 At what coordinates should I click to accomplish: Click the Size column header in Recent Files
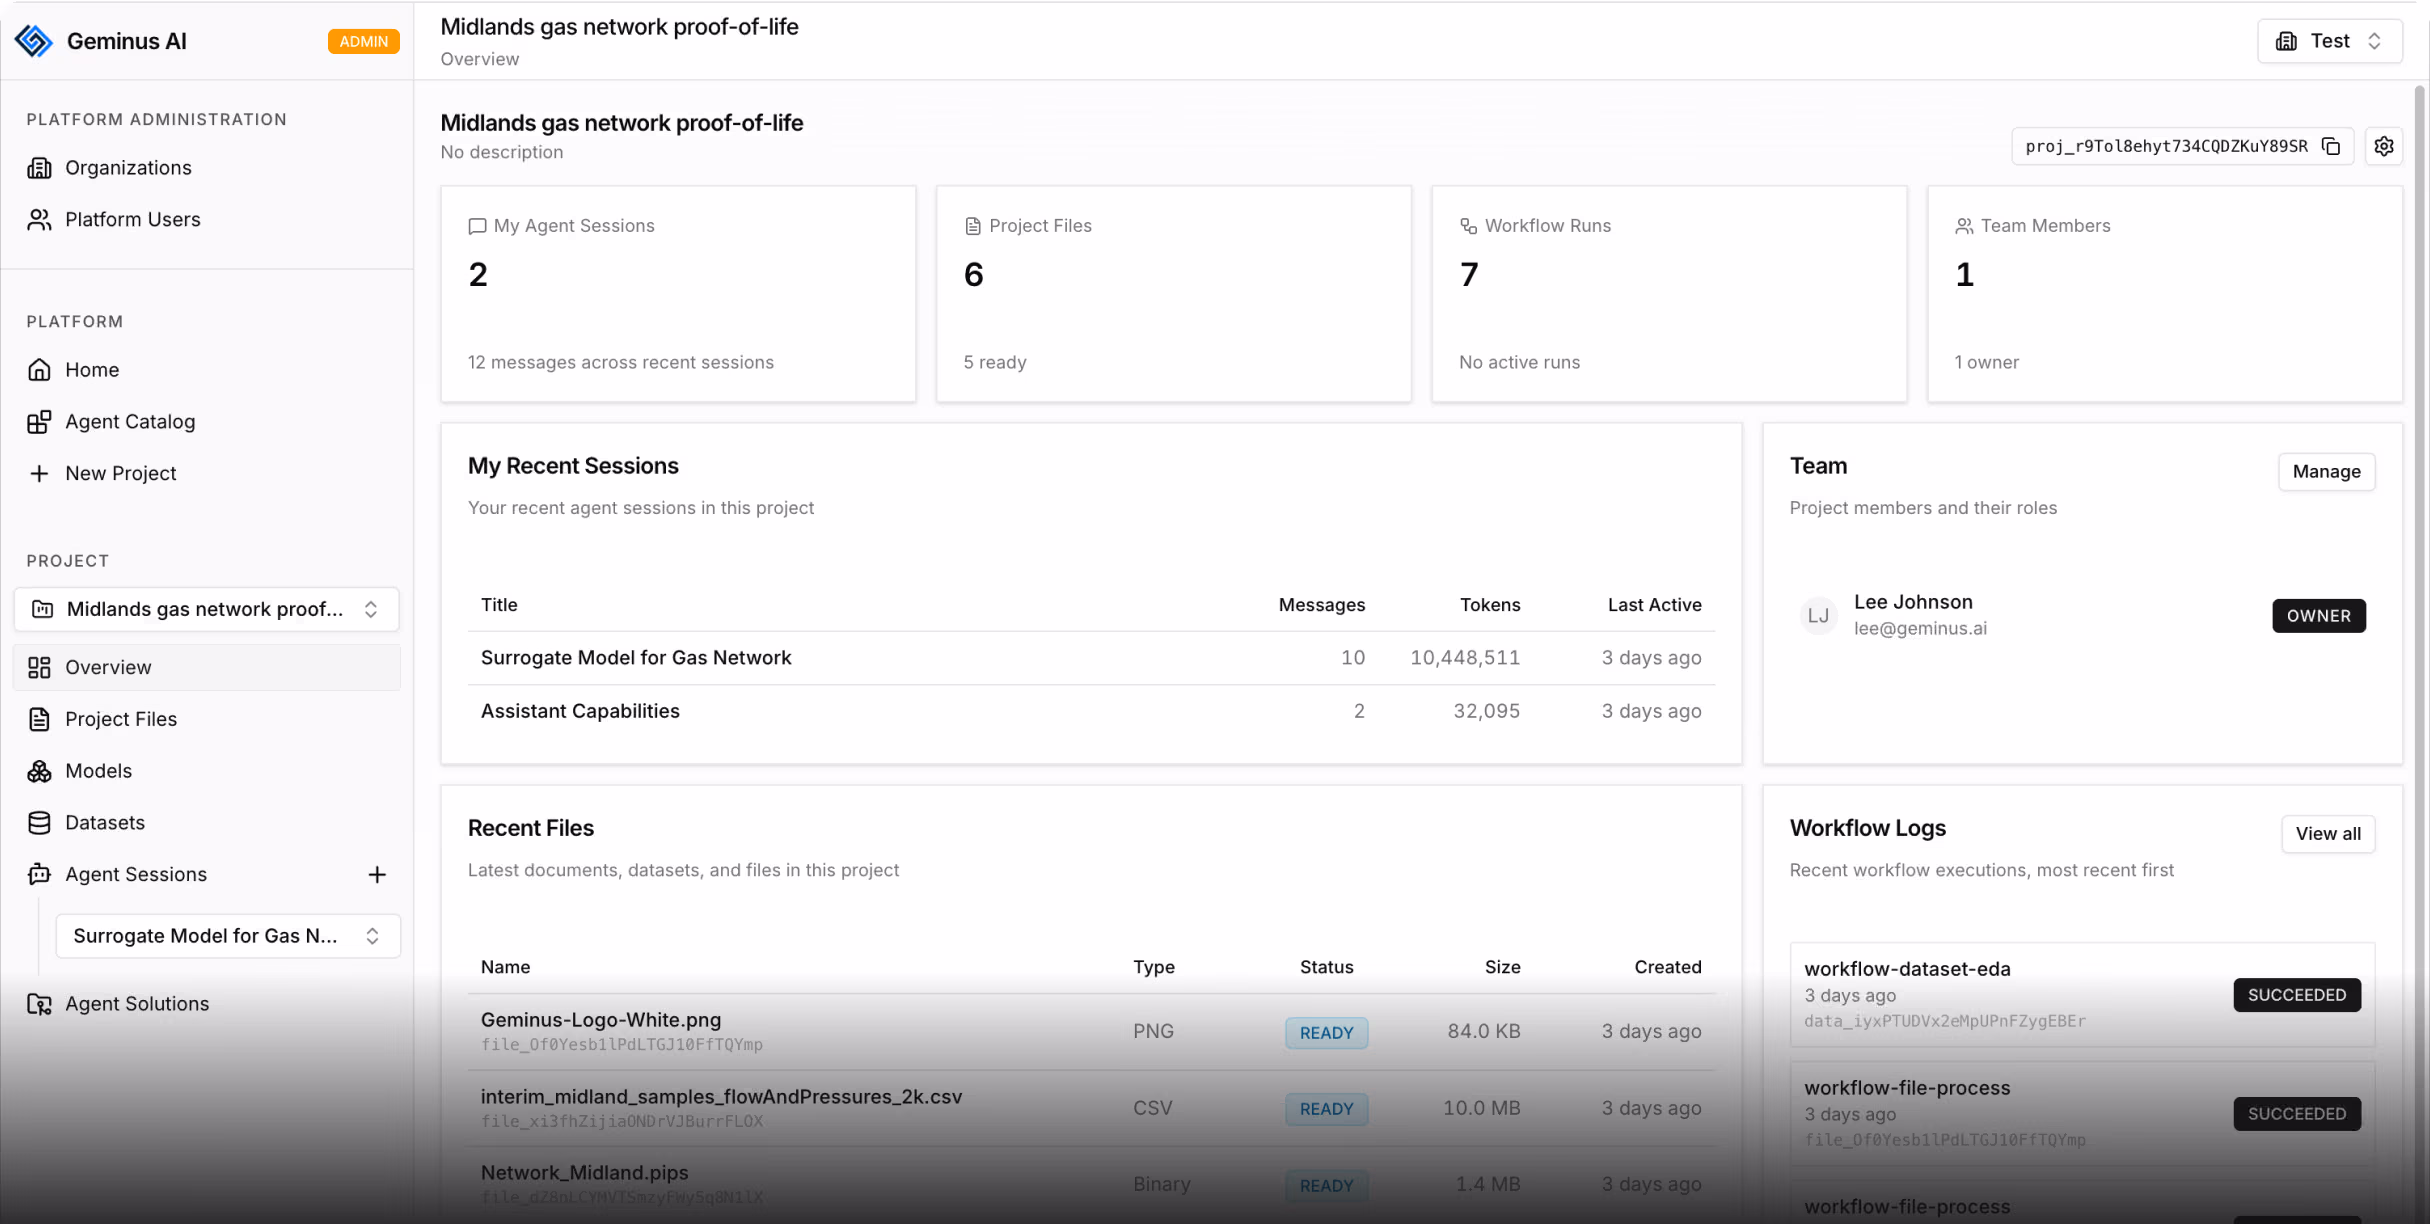[x=1502, y=967]
